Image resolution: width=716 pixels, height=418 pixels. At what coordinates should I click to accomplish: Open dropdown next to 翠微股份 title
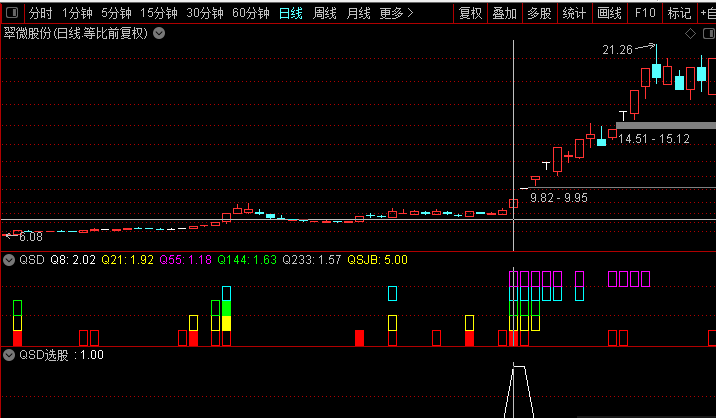(159, 33)
